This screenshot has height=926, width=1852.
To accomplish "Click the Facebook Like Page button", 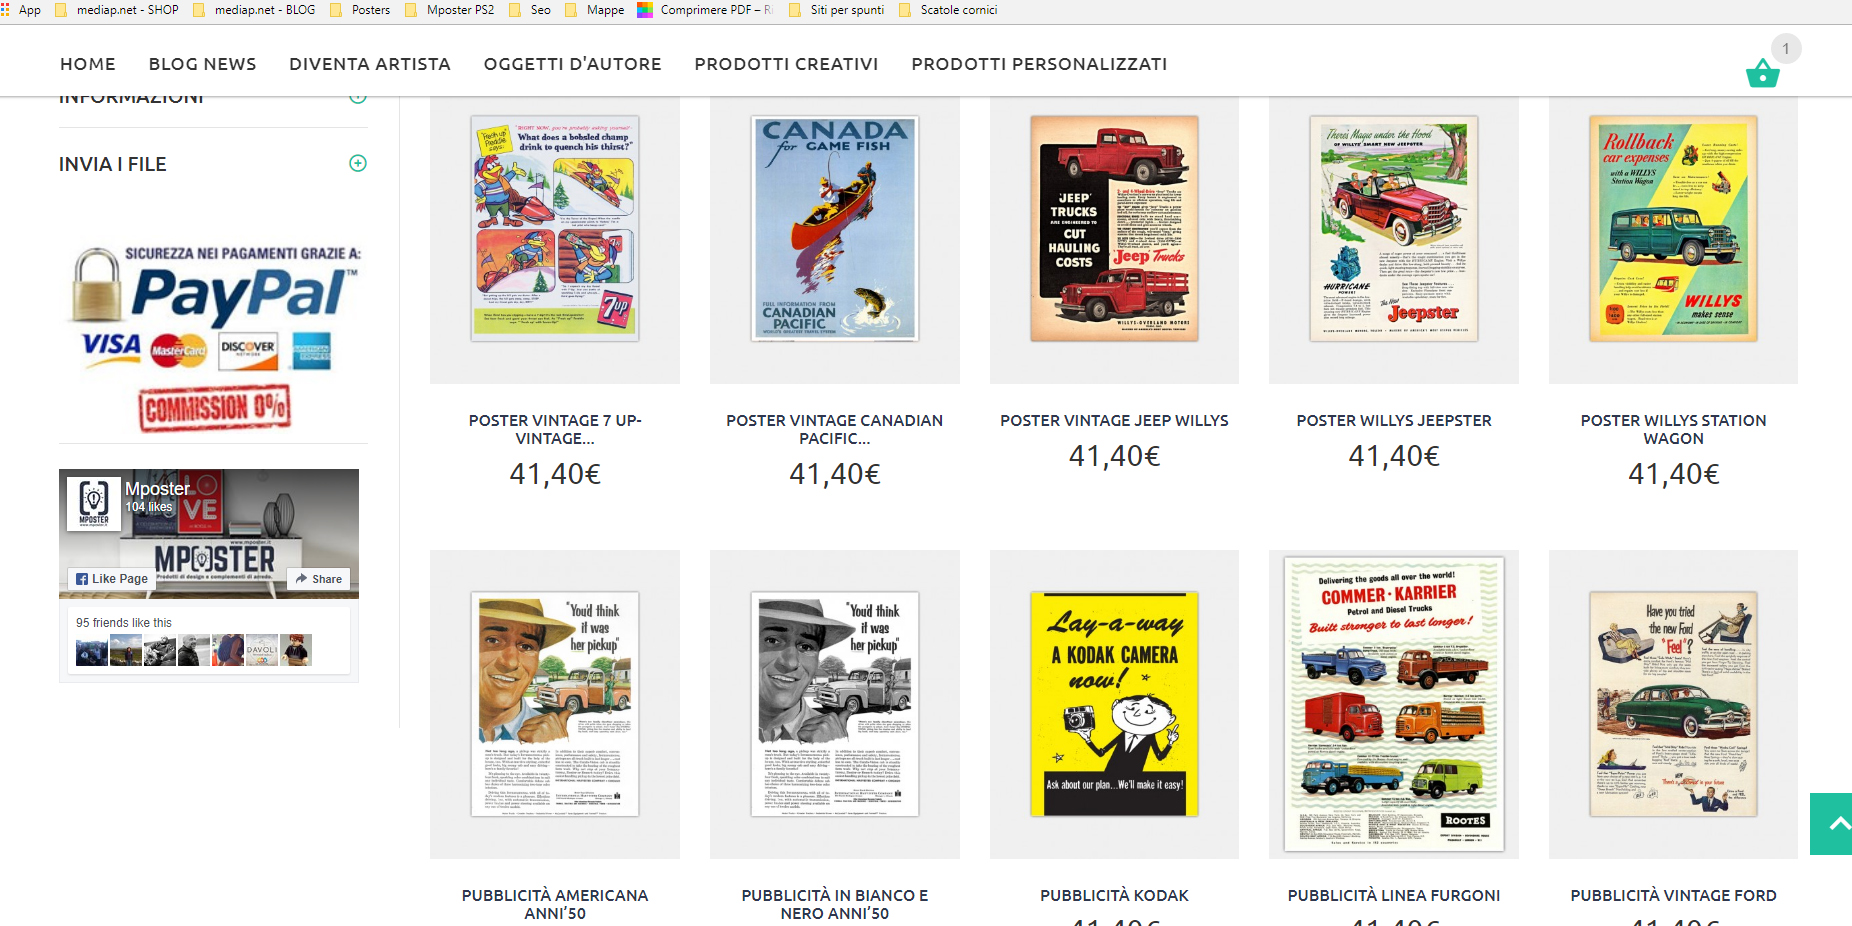I will 112,579.
